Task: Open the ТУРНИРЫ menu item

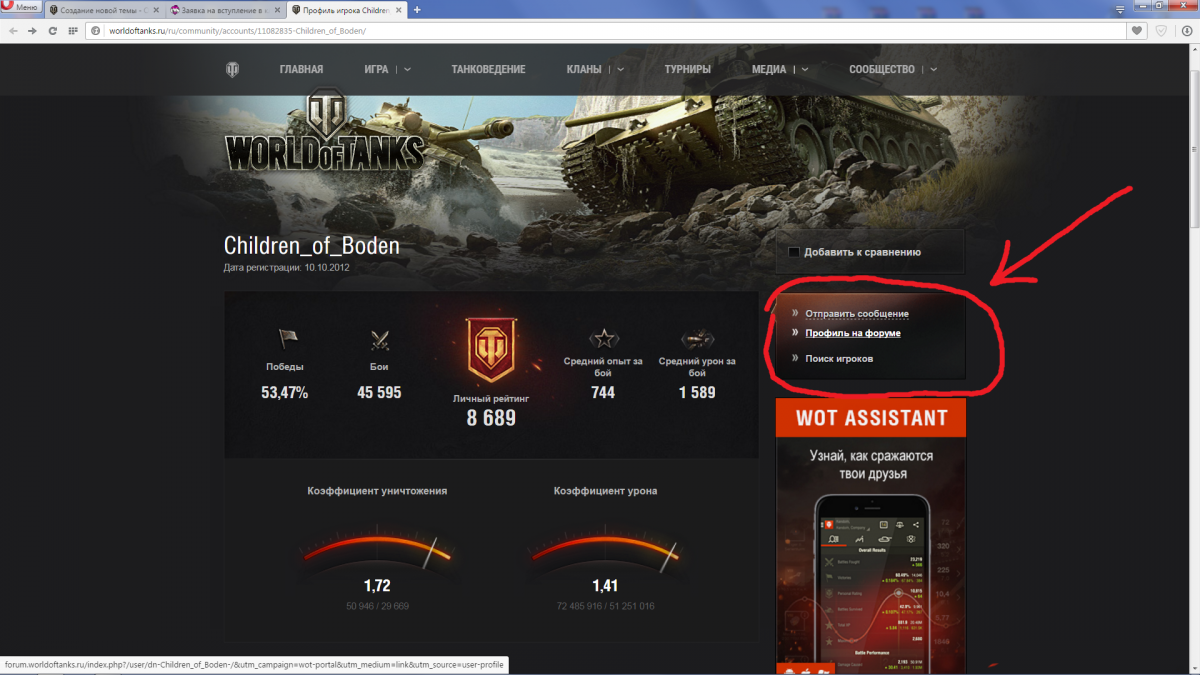Action: (687, 70)
